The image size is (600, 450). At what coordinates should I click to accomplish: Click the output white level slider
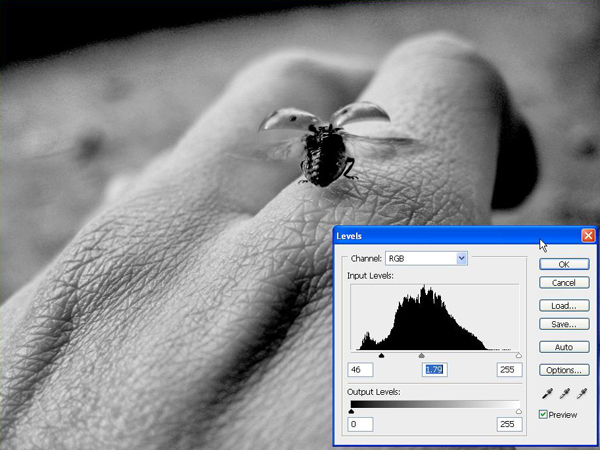[518, 411]
